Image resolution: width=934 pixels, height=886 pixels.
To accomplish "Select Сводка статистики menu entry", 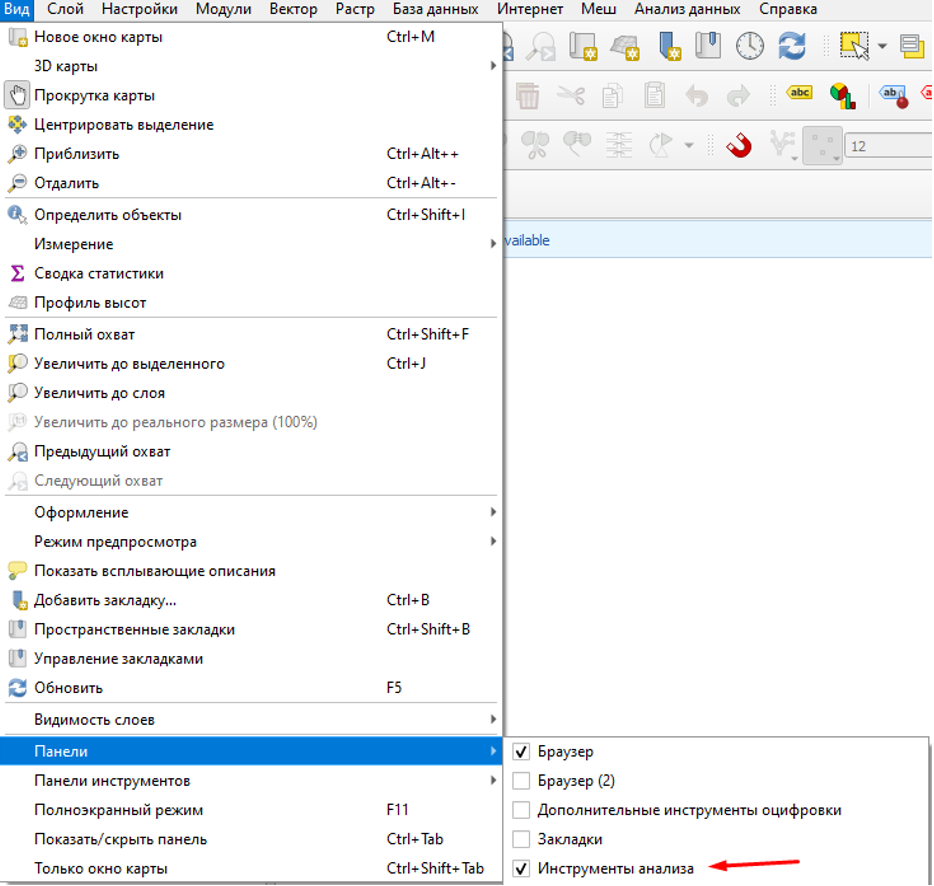I will point(98,273).
